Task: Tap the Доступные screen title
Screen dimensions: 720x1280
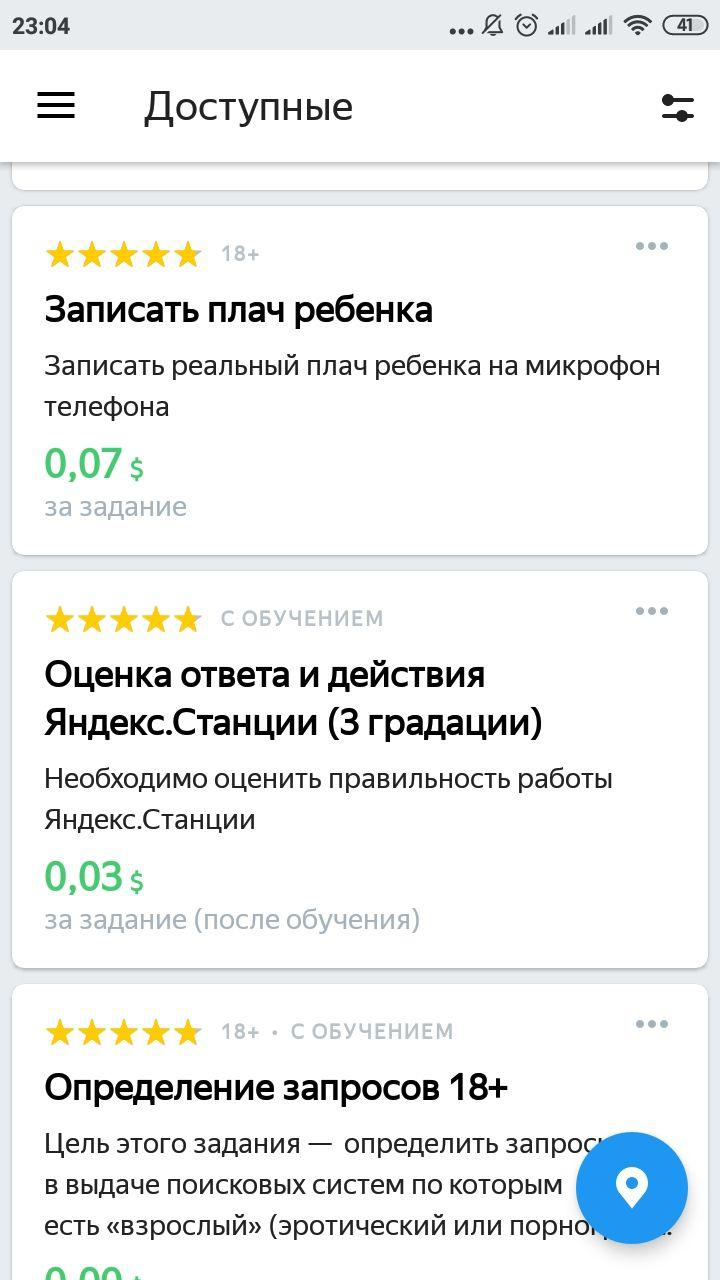Action: pos(248,107)
